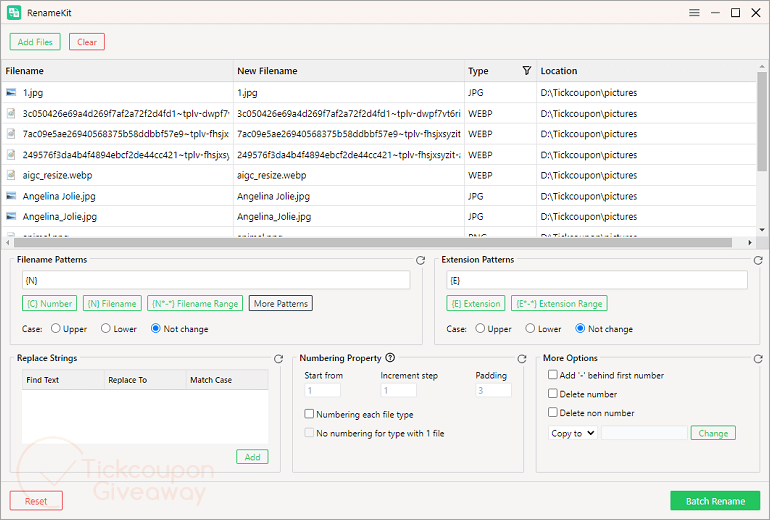Reset the Filename Patterns section
770x520 pixels.
420,260
